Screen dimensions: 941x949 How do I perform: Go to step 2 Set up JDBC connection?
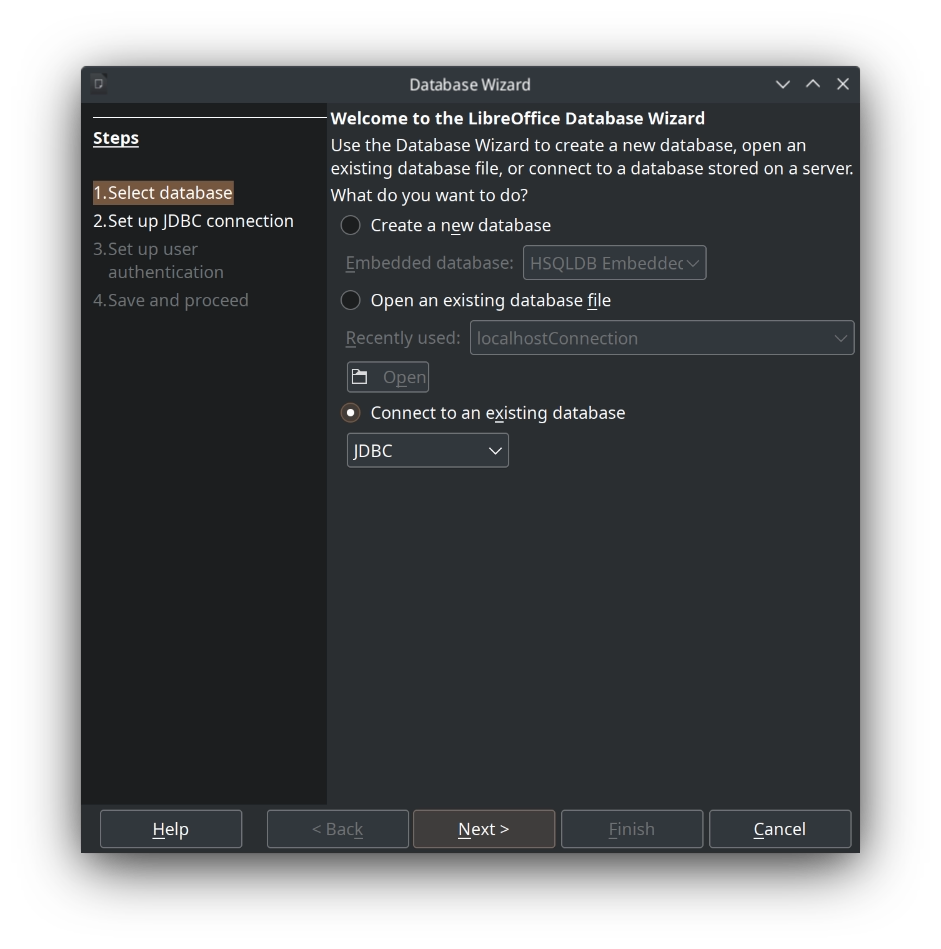click(193, 221)
